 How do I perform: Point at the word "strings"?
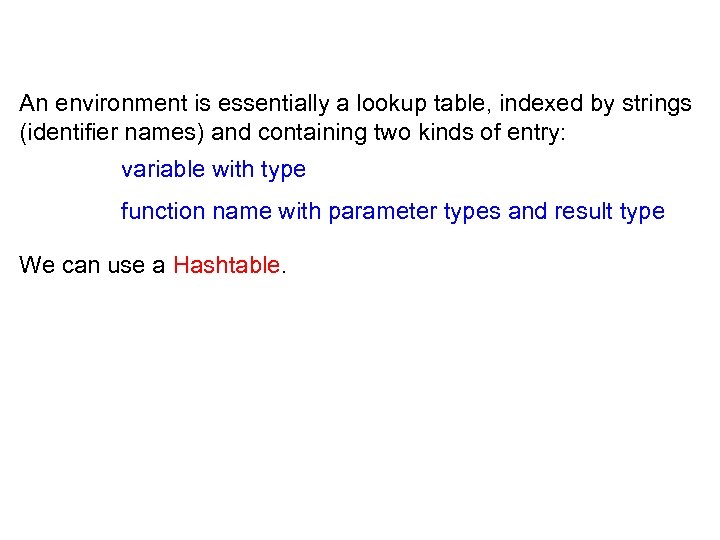coord(651,103)
